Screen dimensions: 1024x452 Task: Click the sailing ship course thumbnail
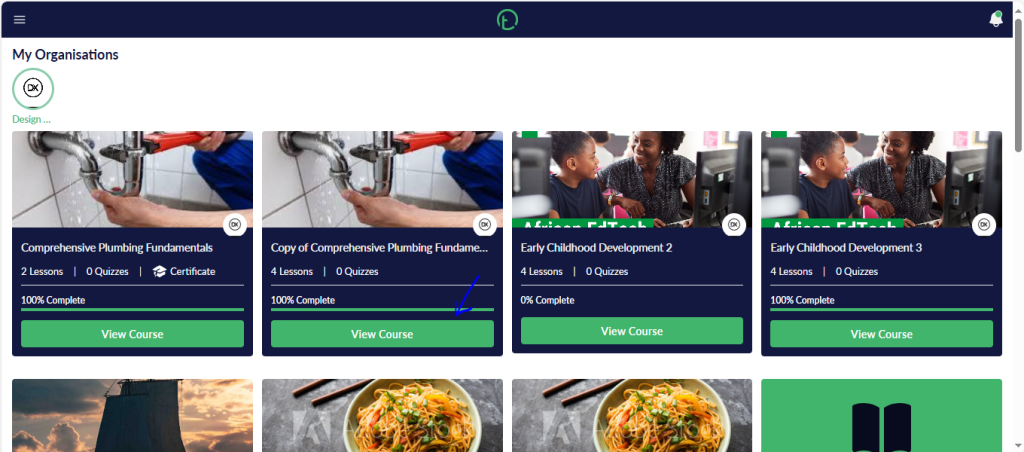(x=133, y=415)
